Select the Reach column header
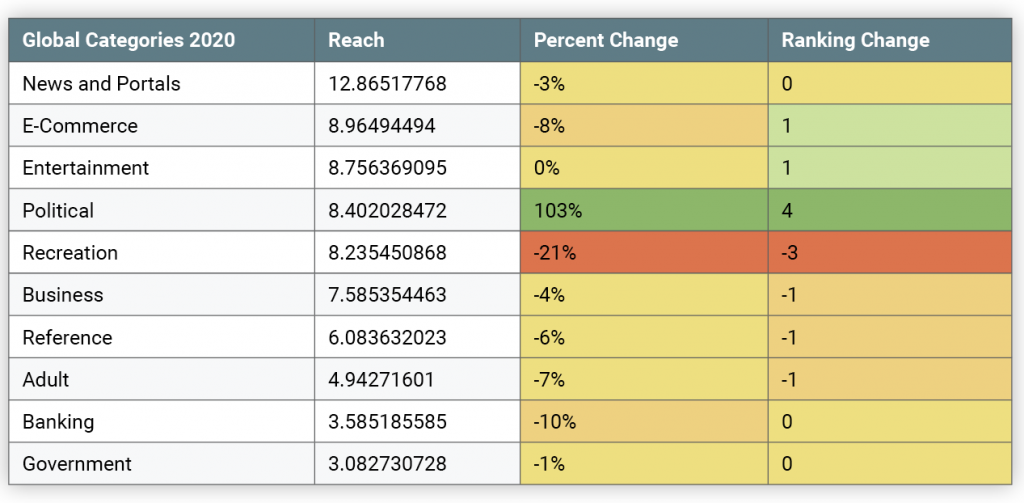The width and height of the screenshot is (1024, 503). tap(356, 41)
